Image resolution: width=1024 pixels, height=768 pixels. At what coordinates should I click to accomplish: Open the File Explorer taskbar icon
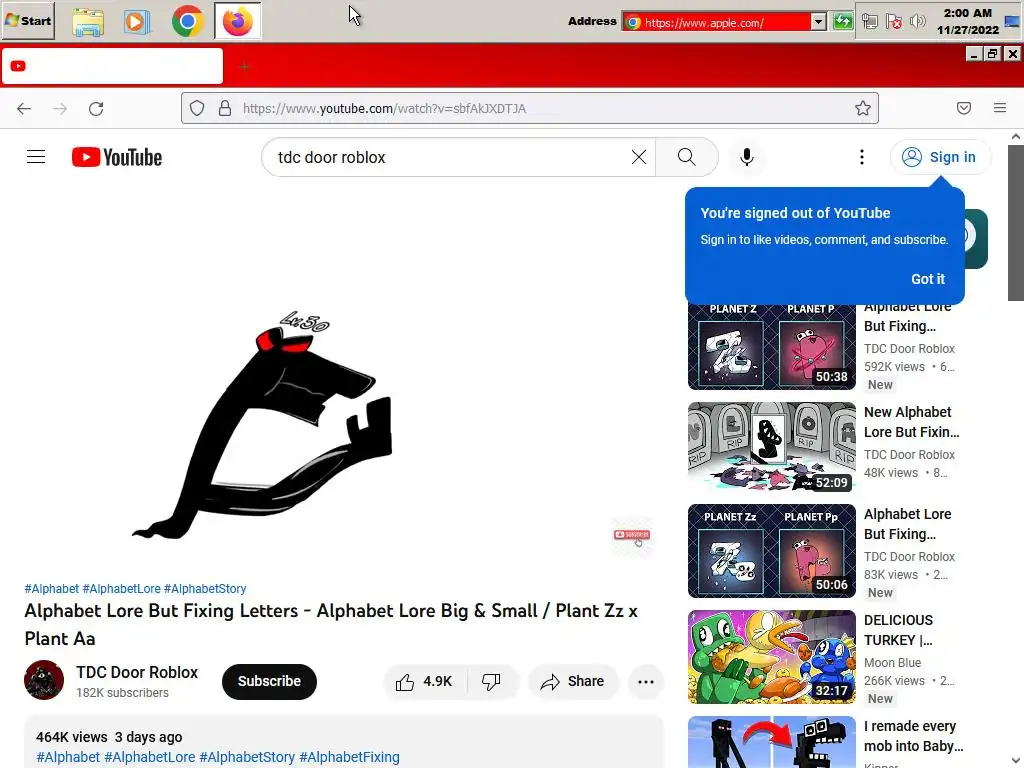coord(88,22)
